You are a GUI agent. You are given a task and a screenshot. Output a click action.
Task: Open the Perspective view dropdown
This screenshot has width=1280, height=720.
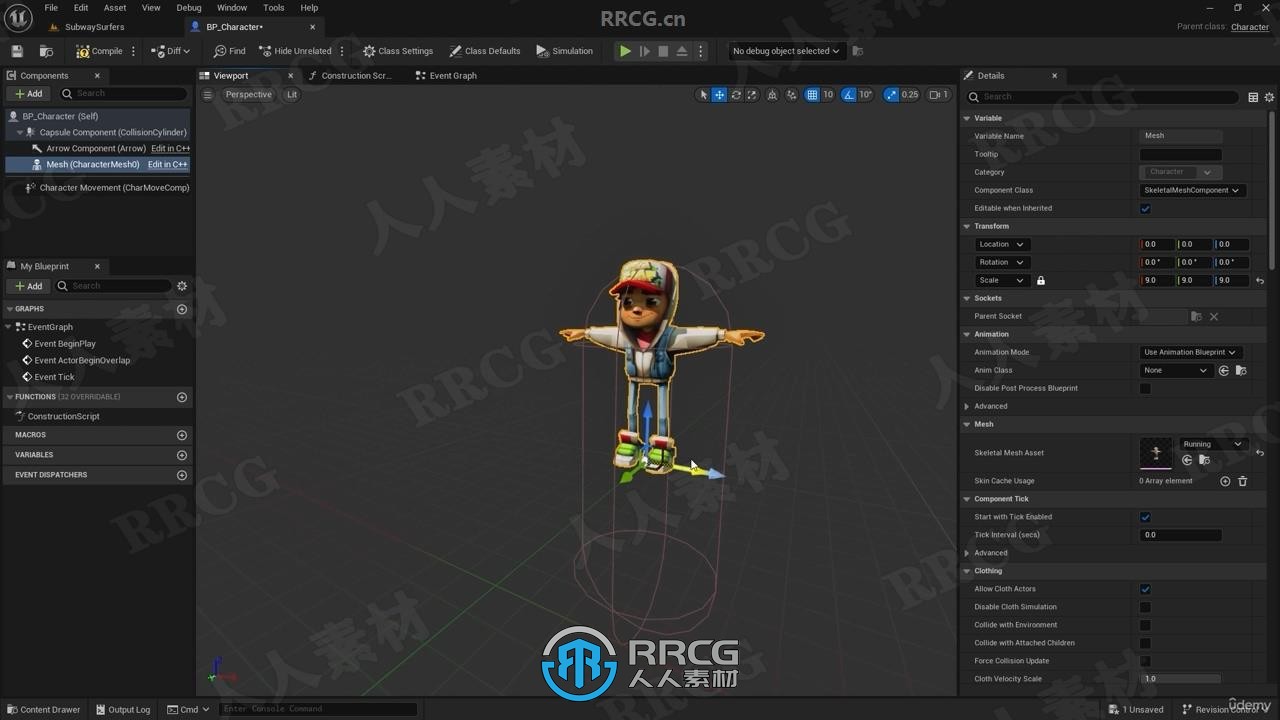[x=248, y=95]
